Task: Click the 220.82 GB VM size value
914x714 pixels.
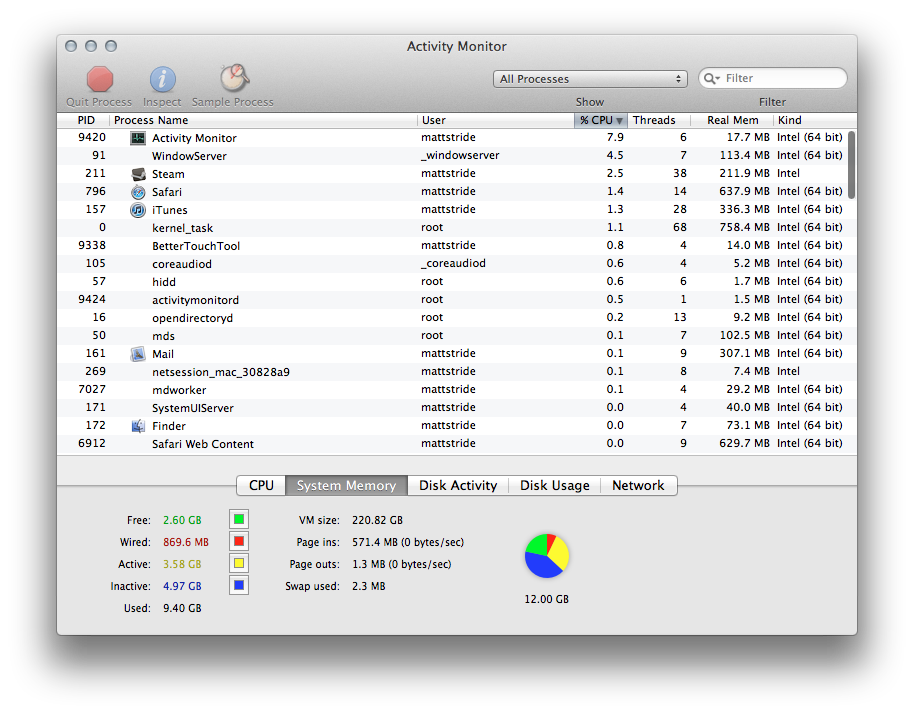Action: point(377,520)
